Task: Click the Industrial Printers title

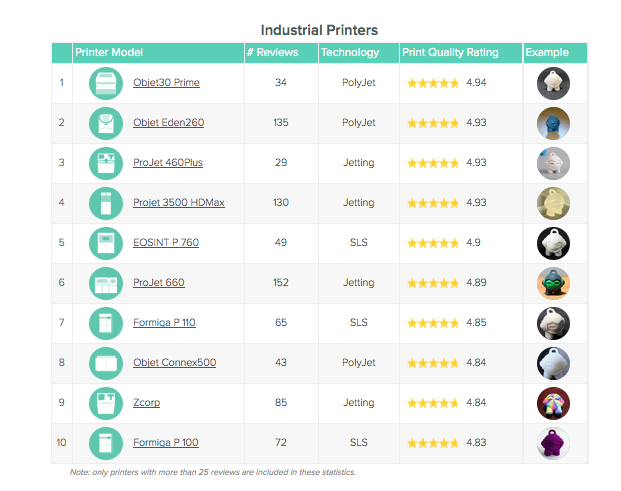Action: click(319, 30)
